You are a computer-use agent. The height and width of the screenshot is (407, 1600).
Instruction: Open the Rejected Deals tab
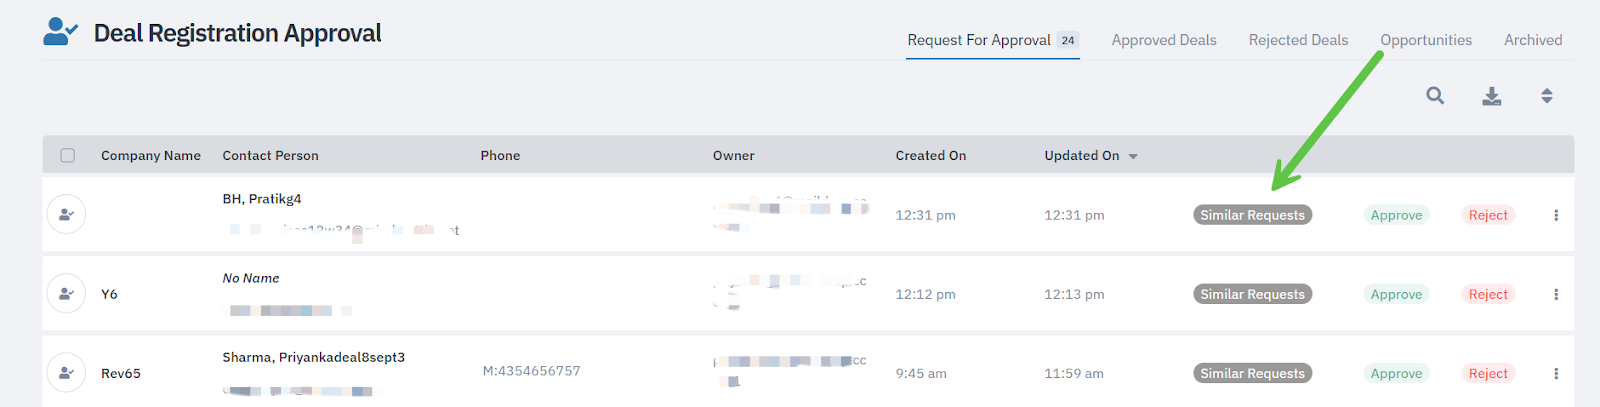[x=1298, y=40]
